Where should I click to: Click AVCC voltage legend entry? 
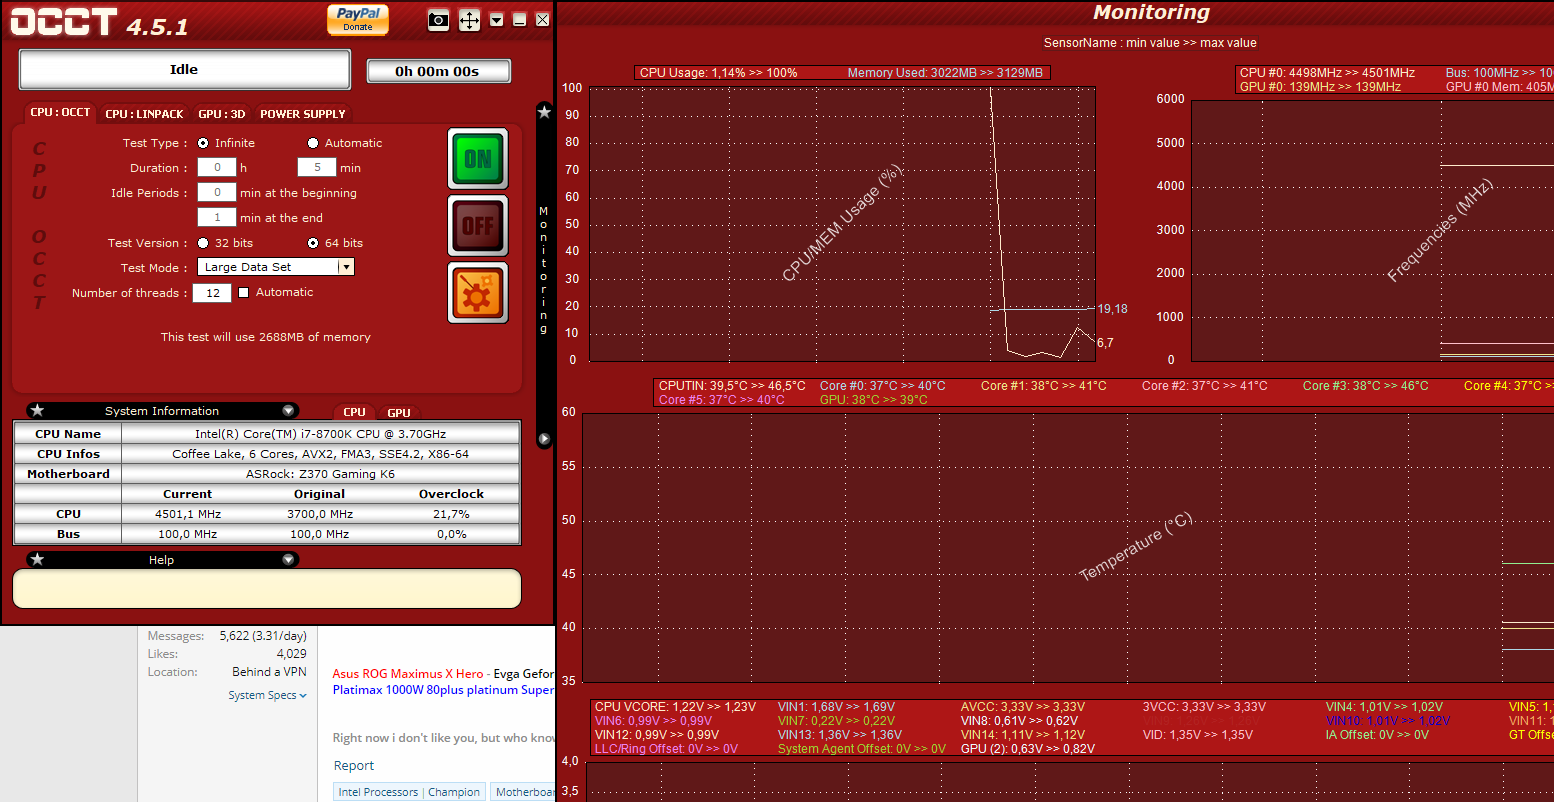coord(1024,707)
